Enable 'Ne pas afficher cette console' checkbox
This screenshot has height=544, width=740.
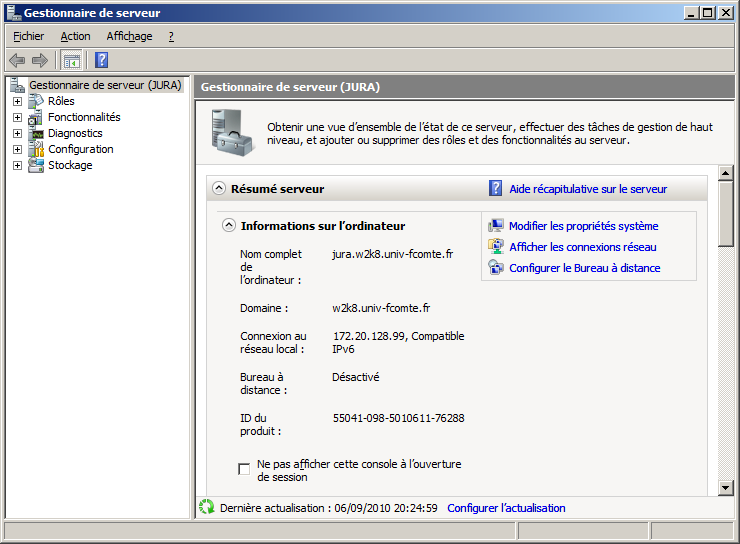(x=244, y=469)
